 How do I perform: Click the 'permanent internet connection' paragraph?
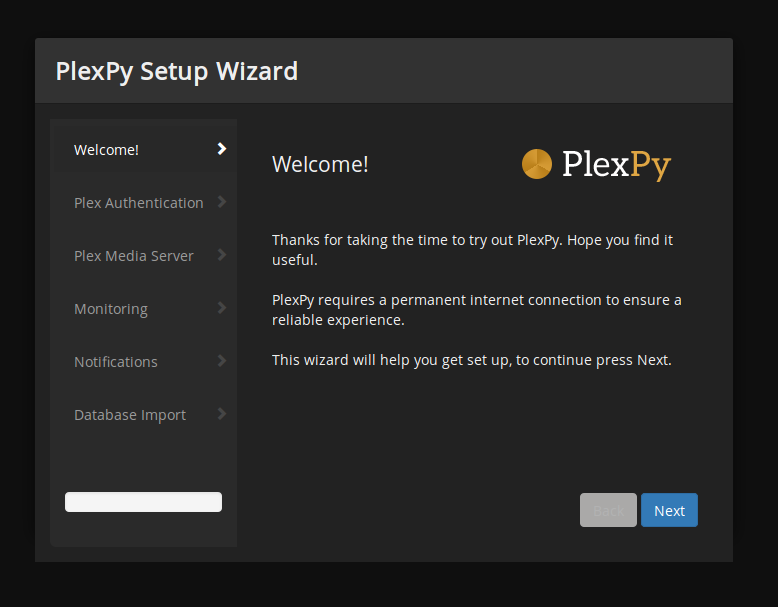[477, 310]
